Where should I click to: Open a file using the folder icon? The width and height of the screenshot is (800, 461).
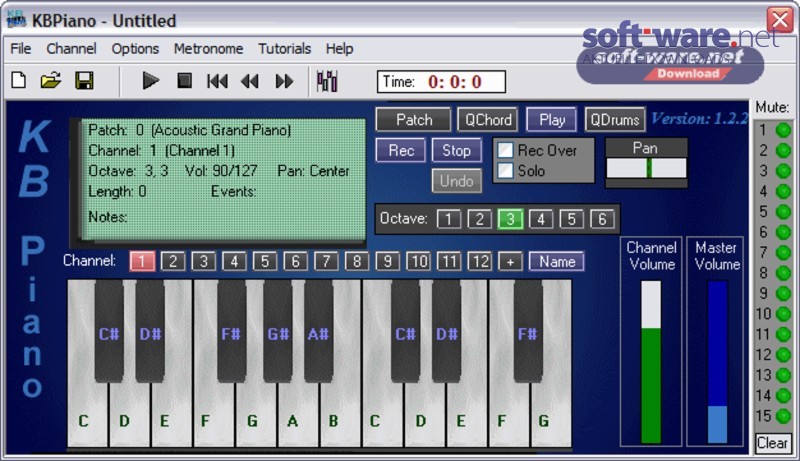(x=51, y=81)
